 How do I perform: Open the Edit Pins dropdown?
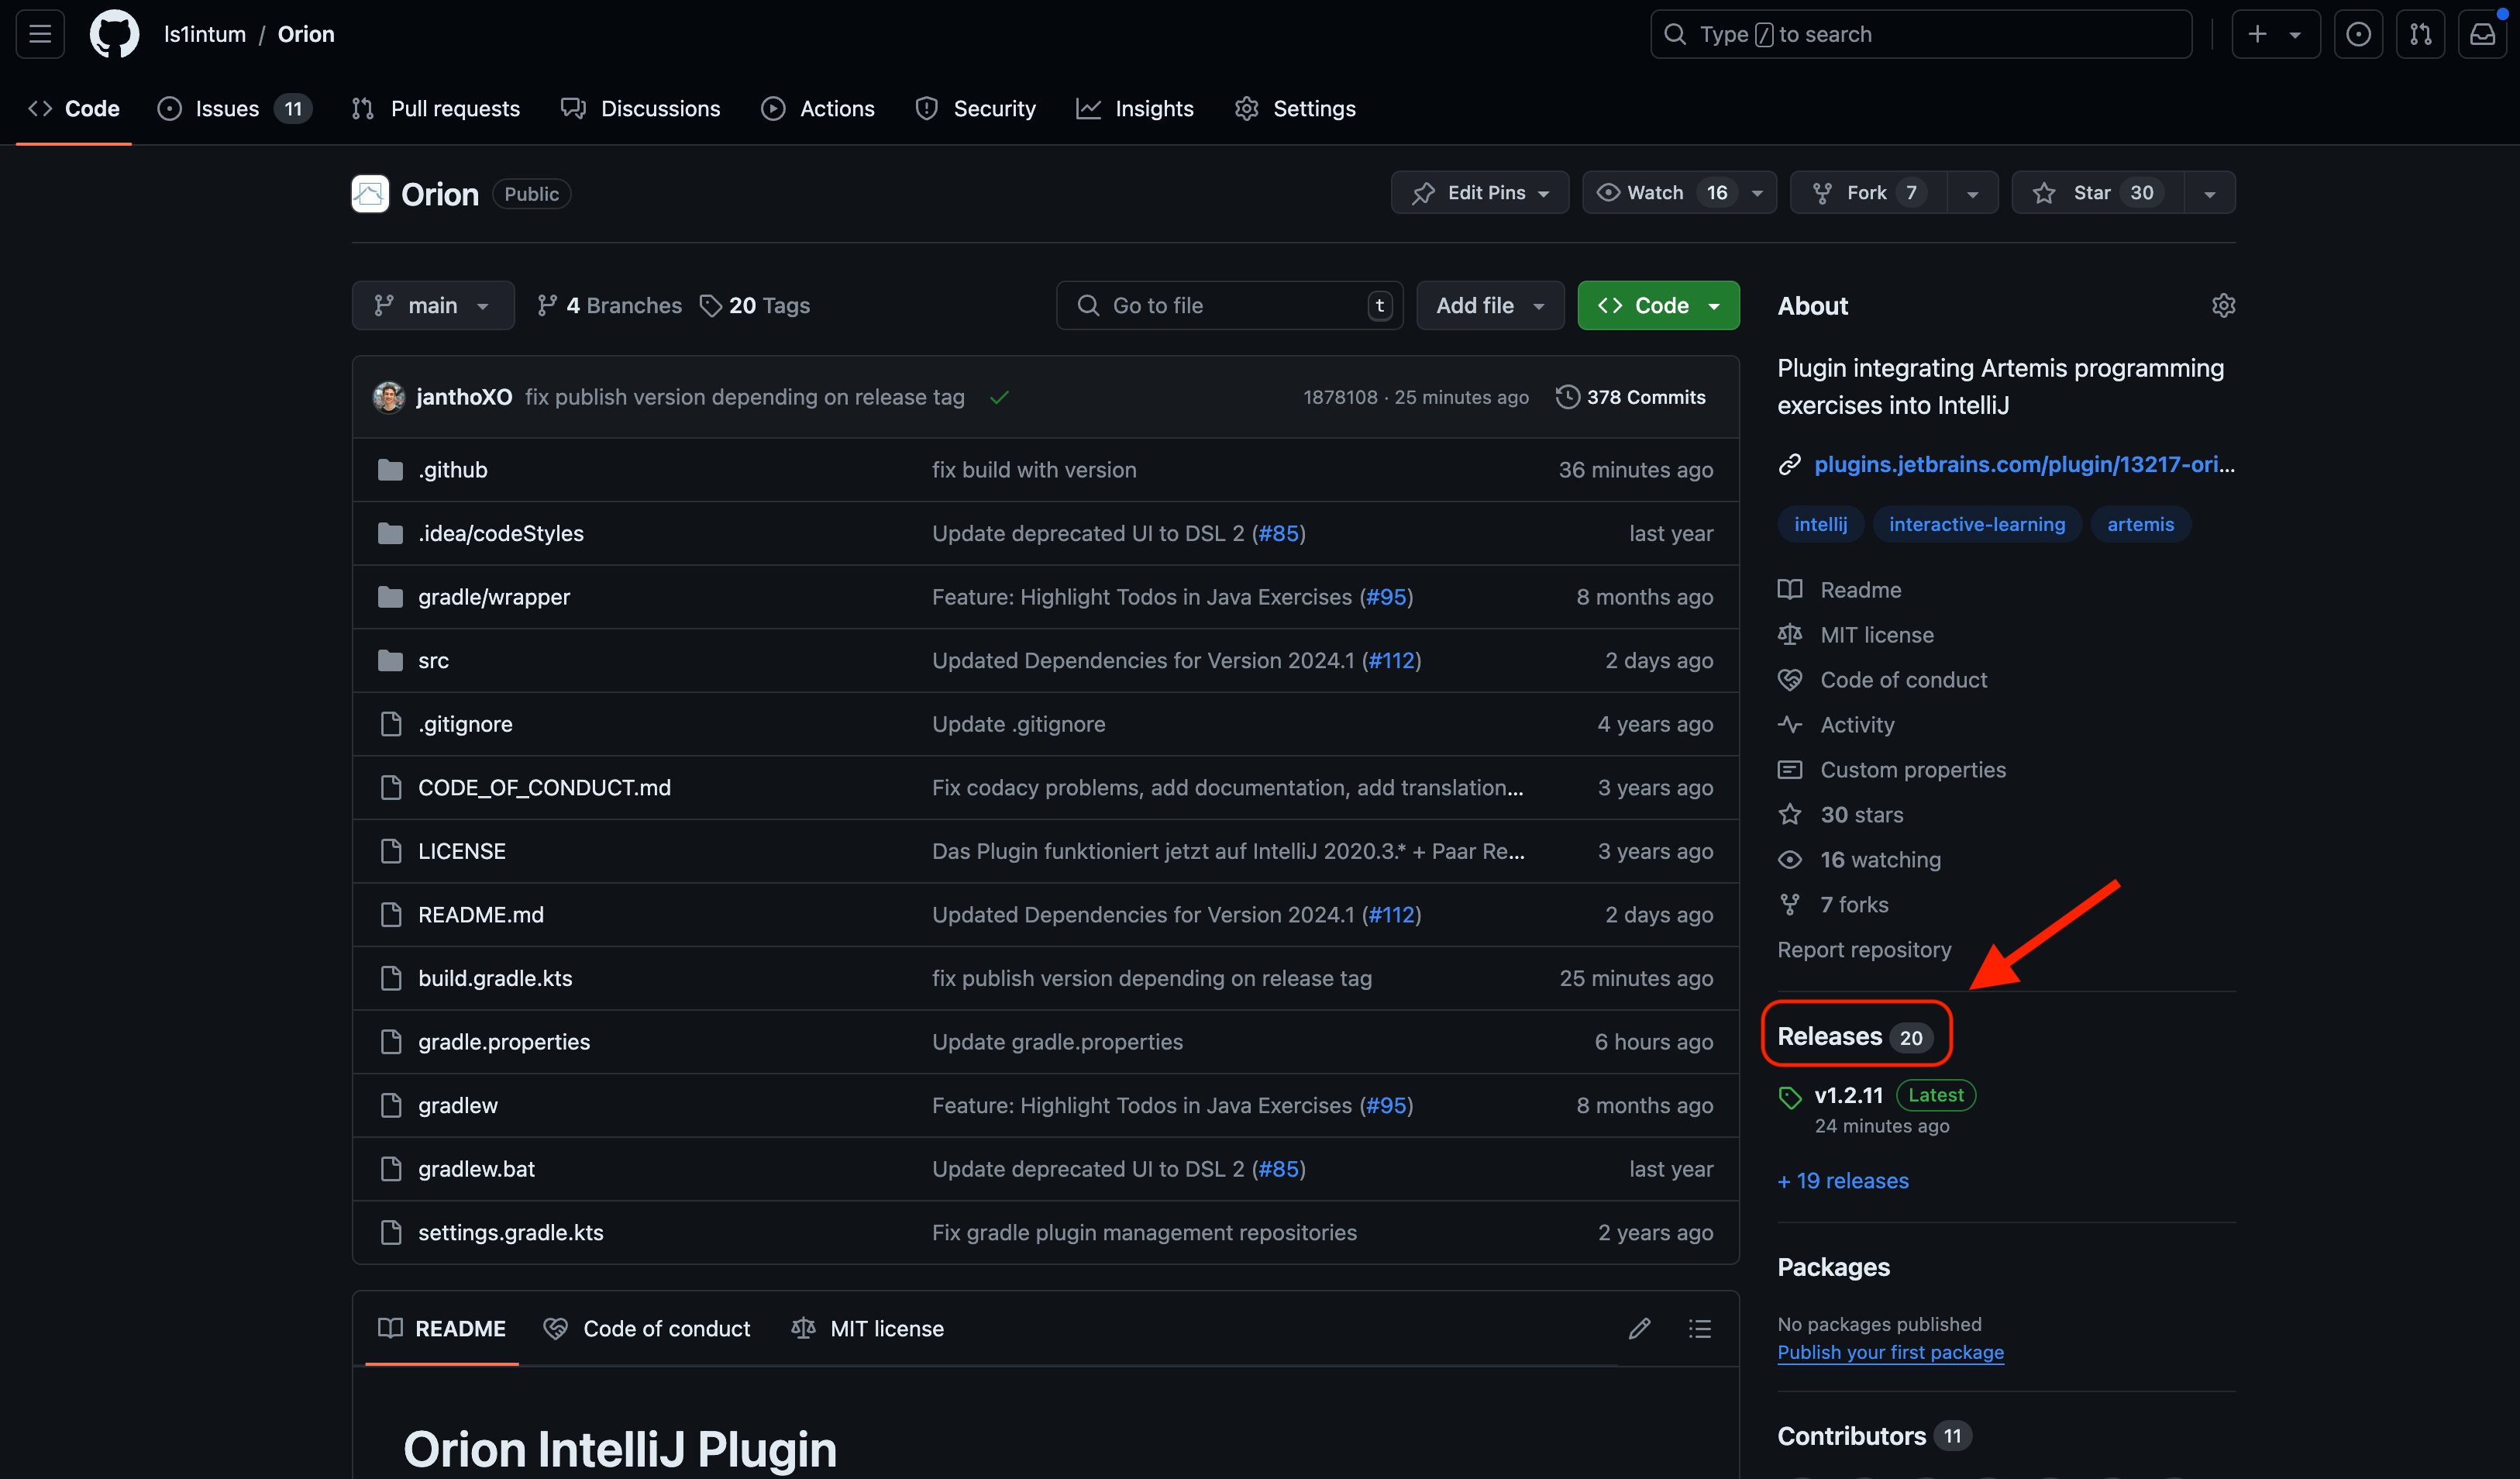(x=1479, y=193)
